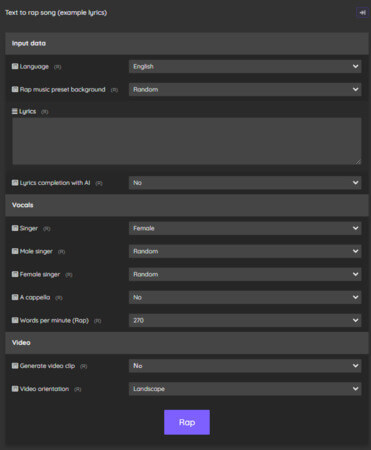Click the Input data section header
The image size is (371, 450).
(x=187, y=43)
